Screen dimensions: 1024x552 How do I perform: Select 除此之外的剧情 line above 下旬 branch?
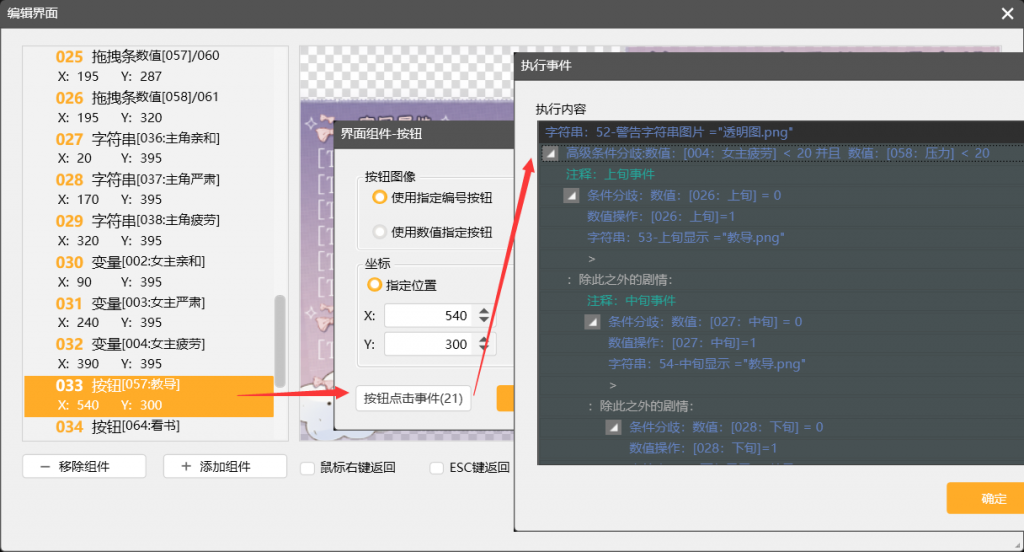click(x=780, y=406)
